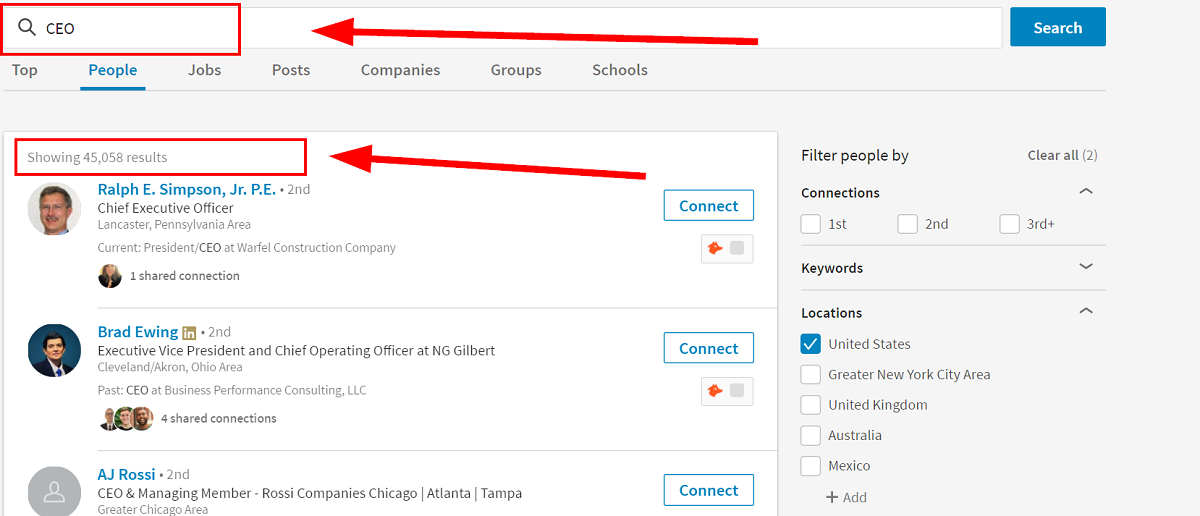The width and height of the screenshot is (1200, 516).
Task: Open Ralph E. Simpson's profile photo
Action: 54,209
